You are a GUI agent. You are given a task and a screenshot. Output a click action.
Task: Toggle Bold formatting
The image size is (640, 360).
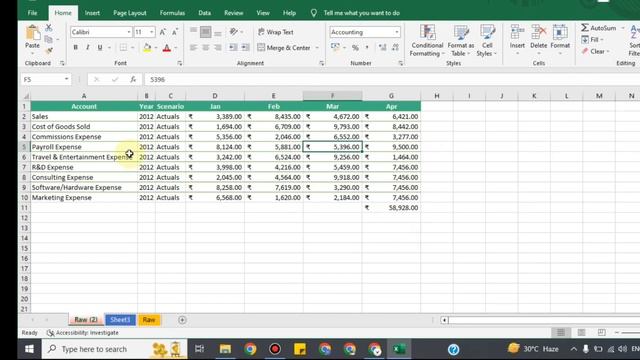[76, 48]
